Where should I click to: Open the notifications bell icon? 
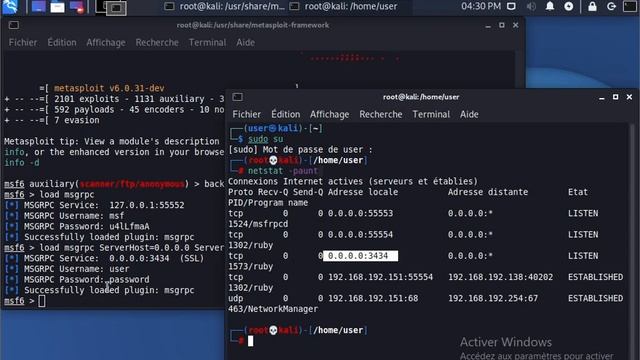pos(550,6)
